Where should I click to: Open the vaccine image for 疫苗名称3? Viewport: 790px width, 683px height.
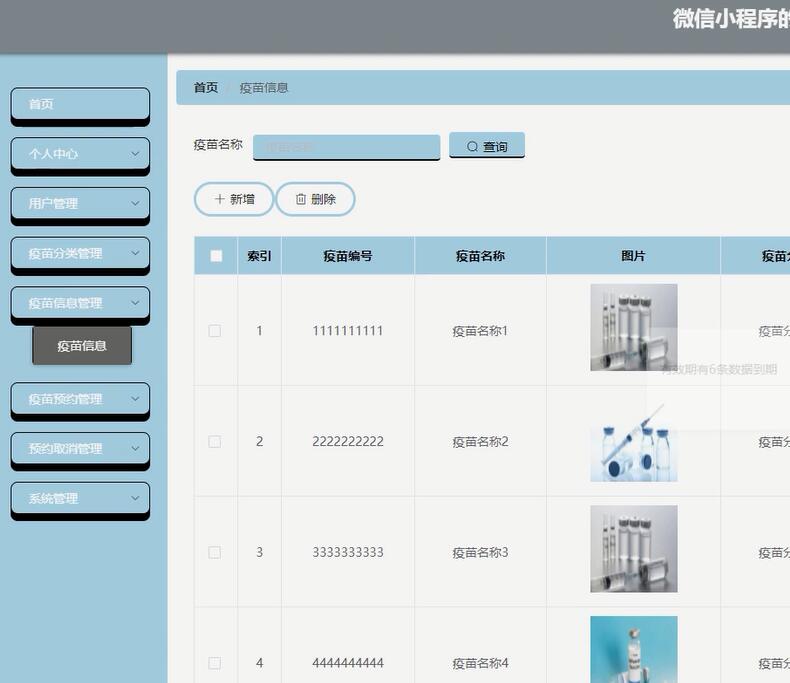coord(634,549)
